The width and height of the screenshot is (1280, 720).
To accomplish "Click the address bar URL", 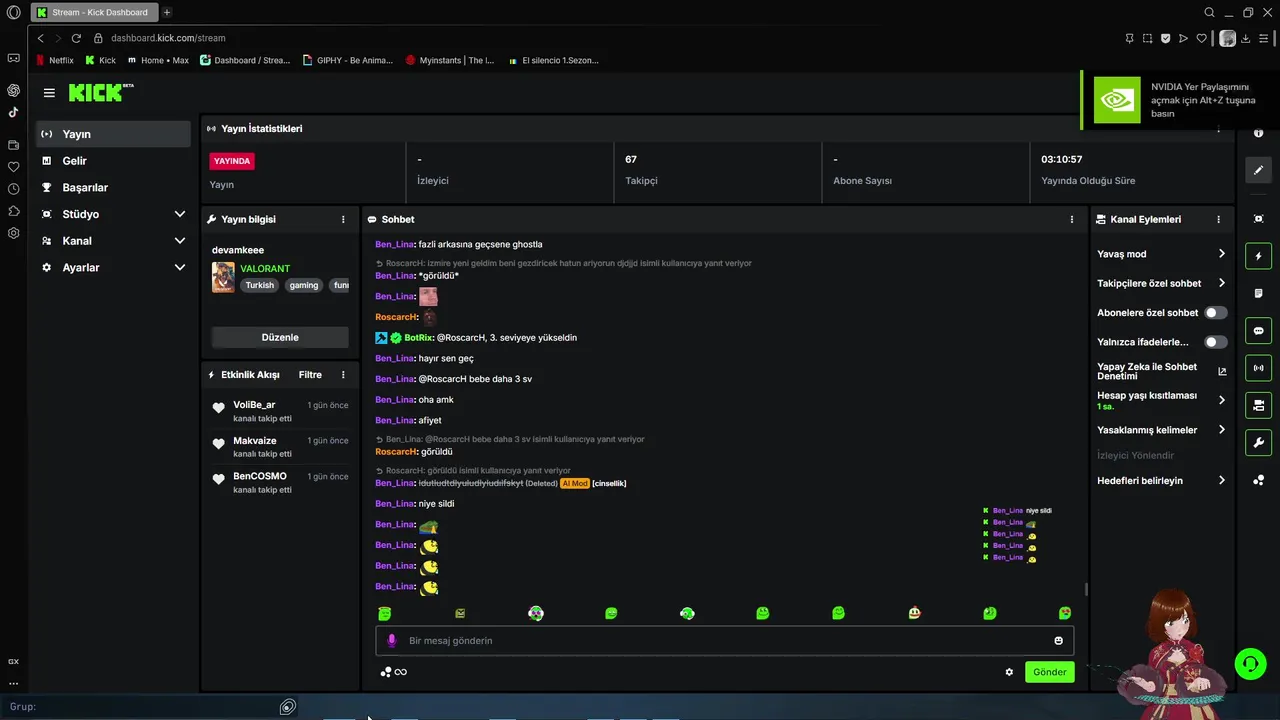I will (x=168, y=38).
